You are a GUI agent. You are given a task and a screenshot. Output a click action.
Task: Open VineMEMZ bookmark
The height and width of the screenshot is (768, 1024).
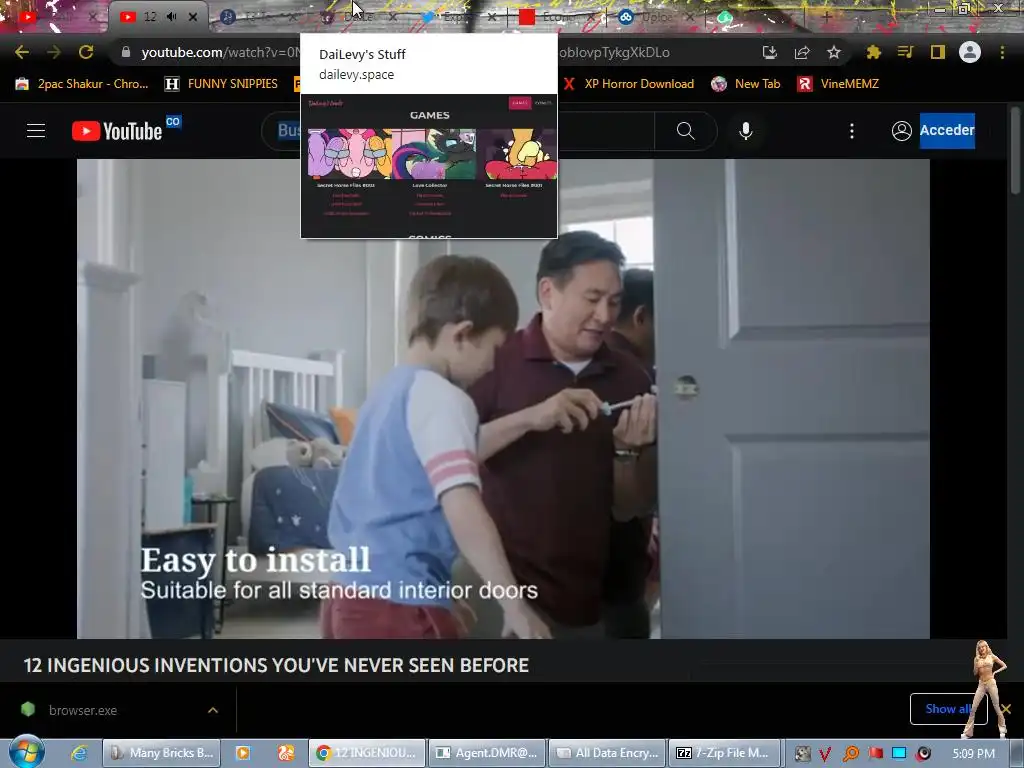(838, 84)
